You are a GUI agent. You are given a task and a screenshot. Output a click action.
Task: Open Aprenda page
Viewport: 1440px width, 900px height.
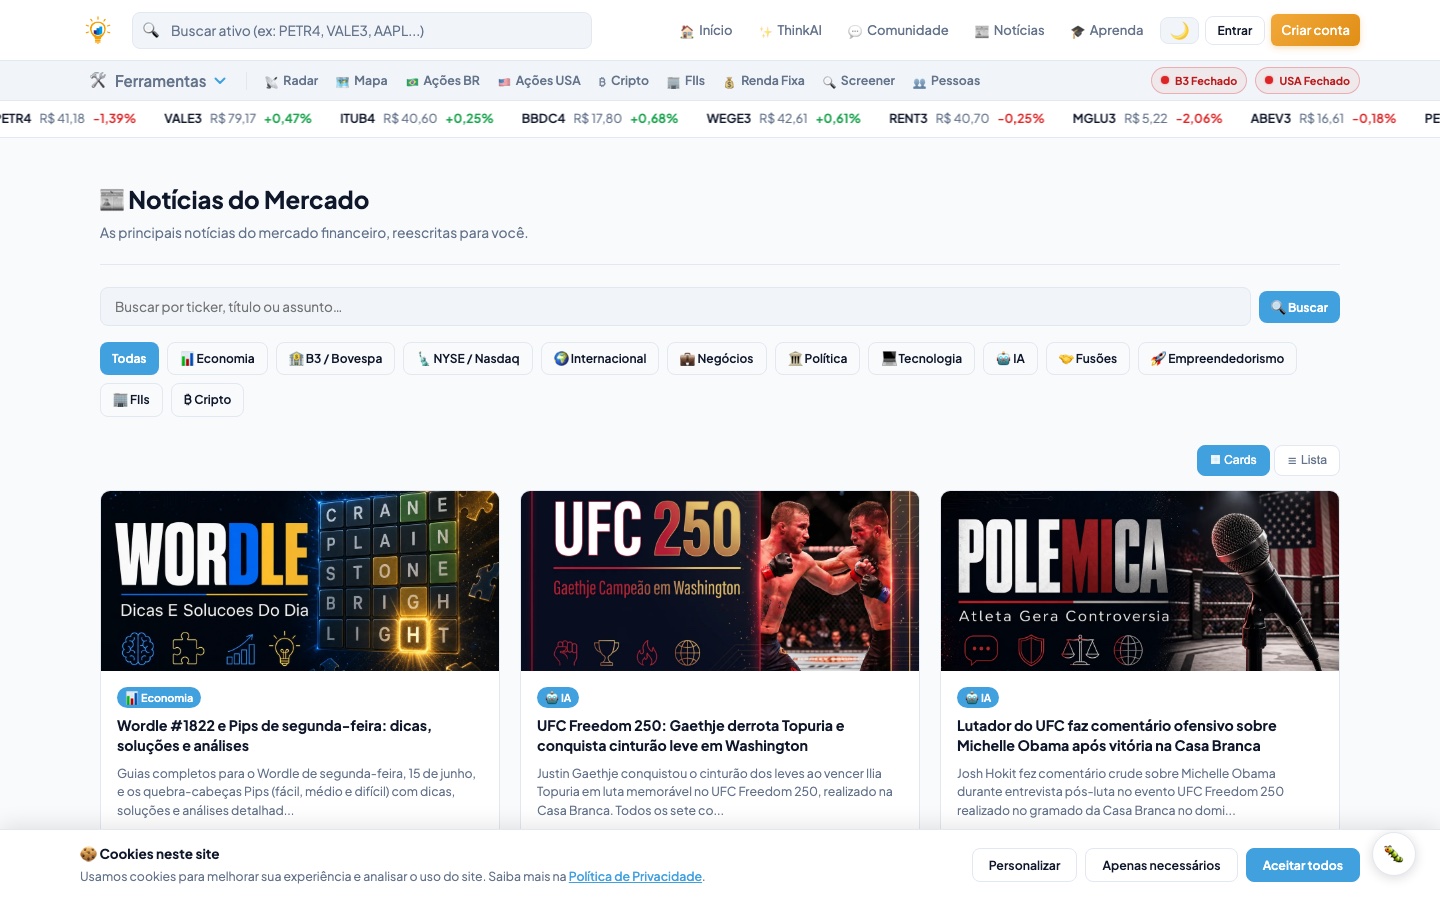click(x=1106, y=31)
